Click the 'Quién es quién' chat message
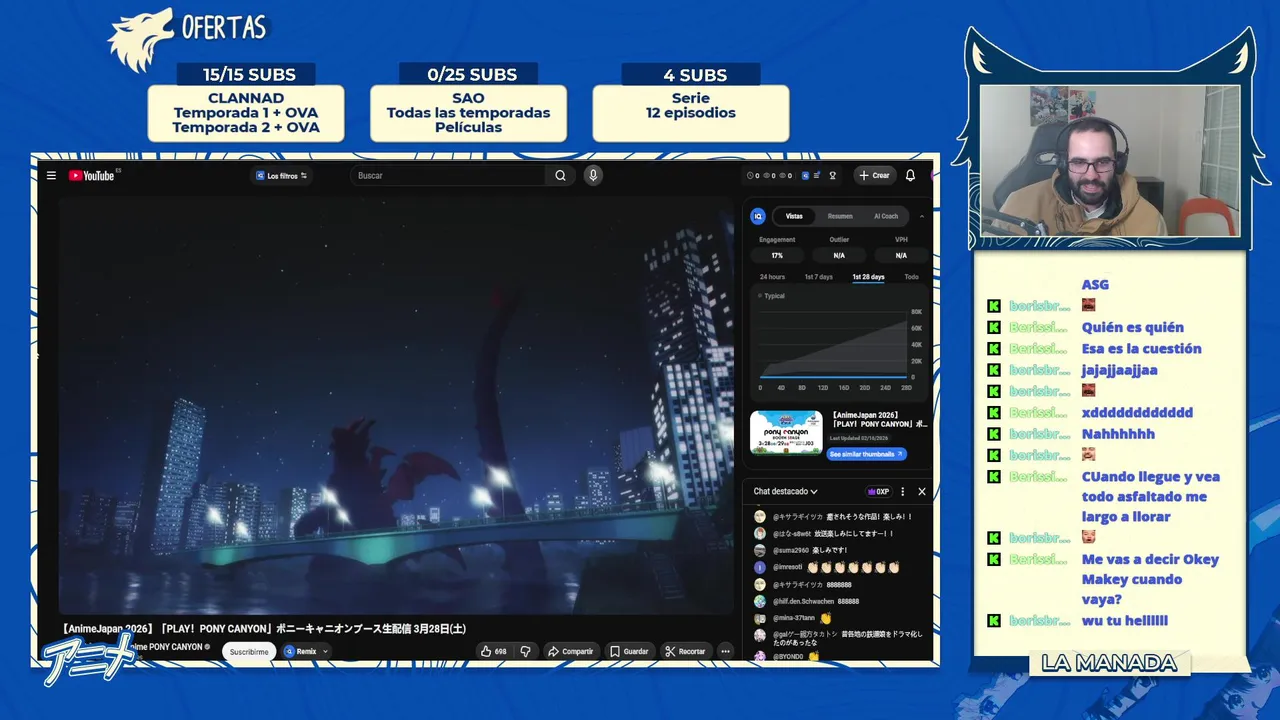 point(1132,327)
